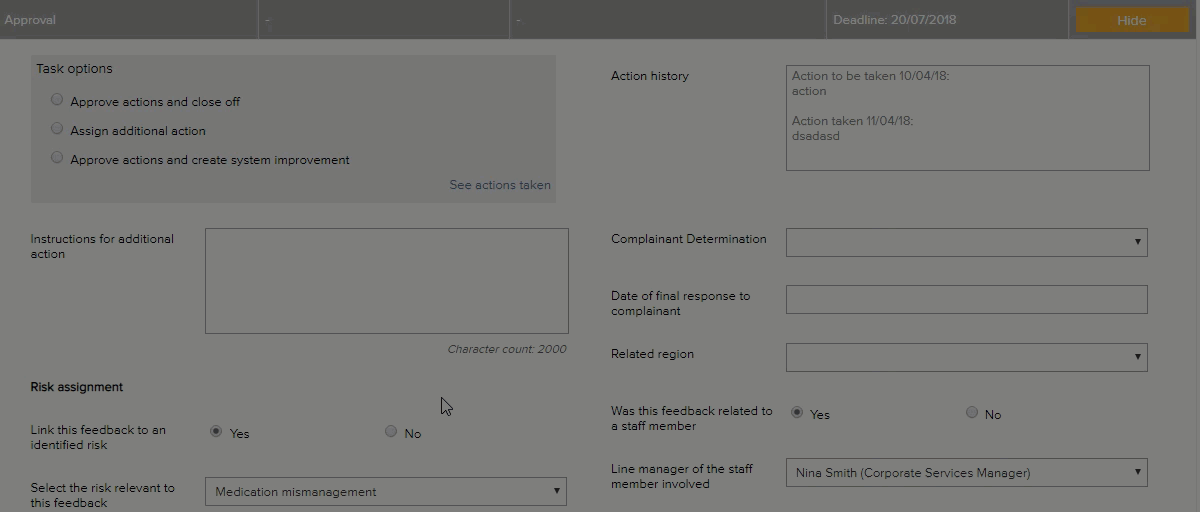The width and height of the screenshot is (1200, 512).
Task: Select Yes for link feedback to identified risk
Action: point(216,432)
